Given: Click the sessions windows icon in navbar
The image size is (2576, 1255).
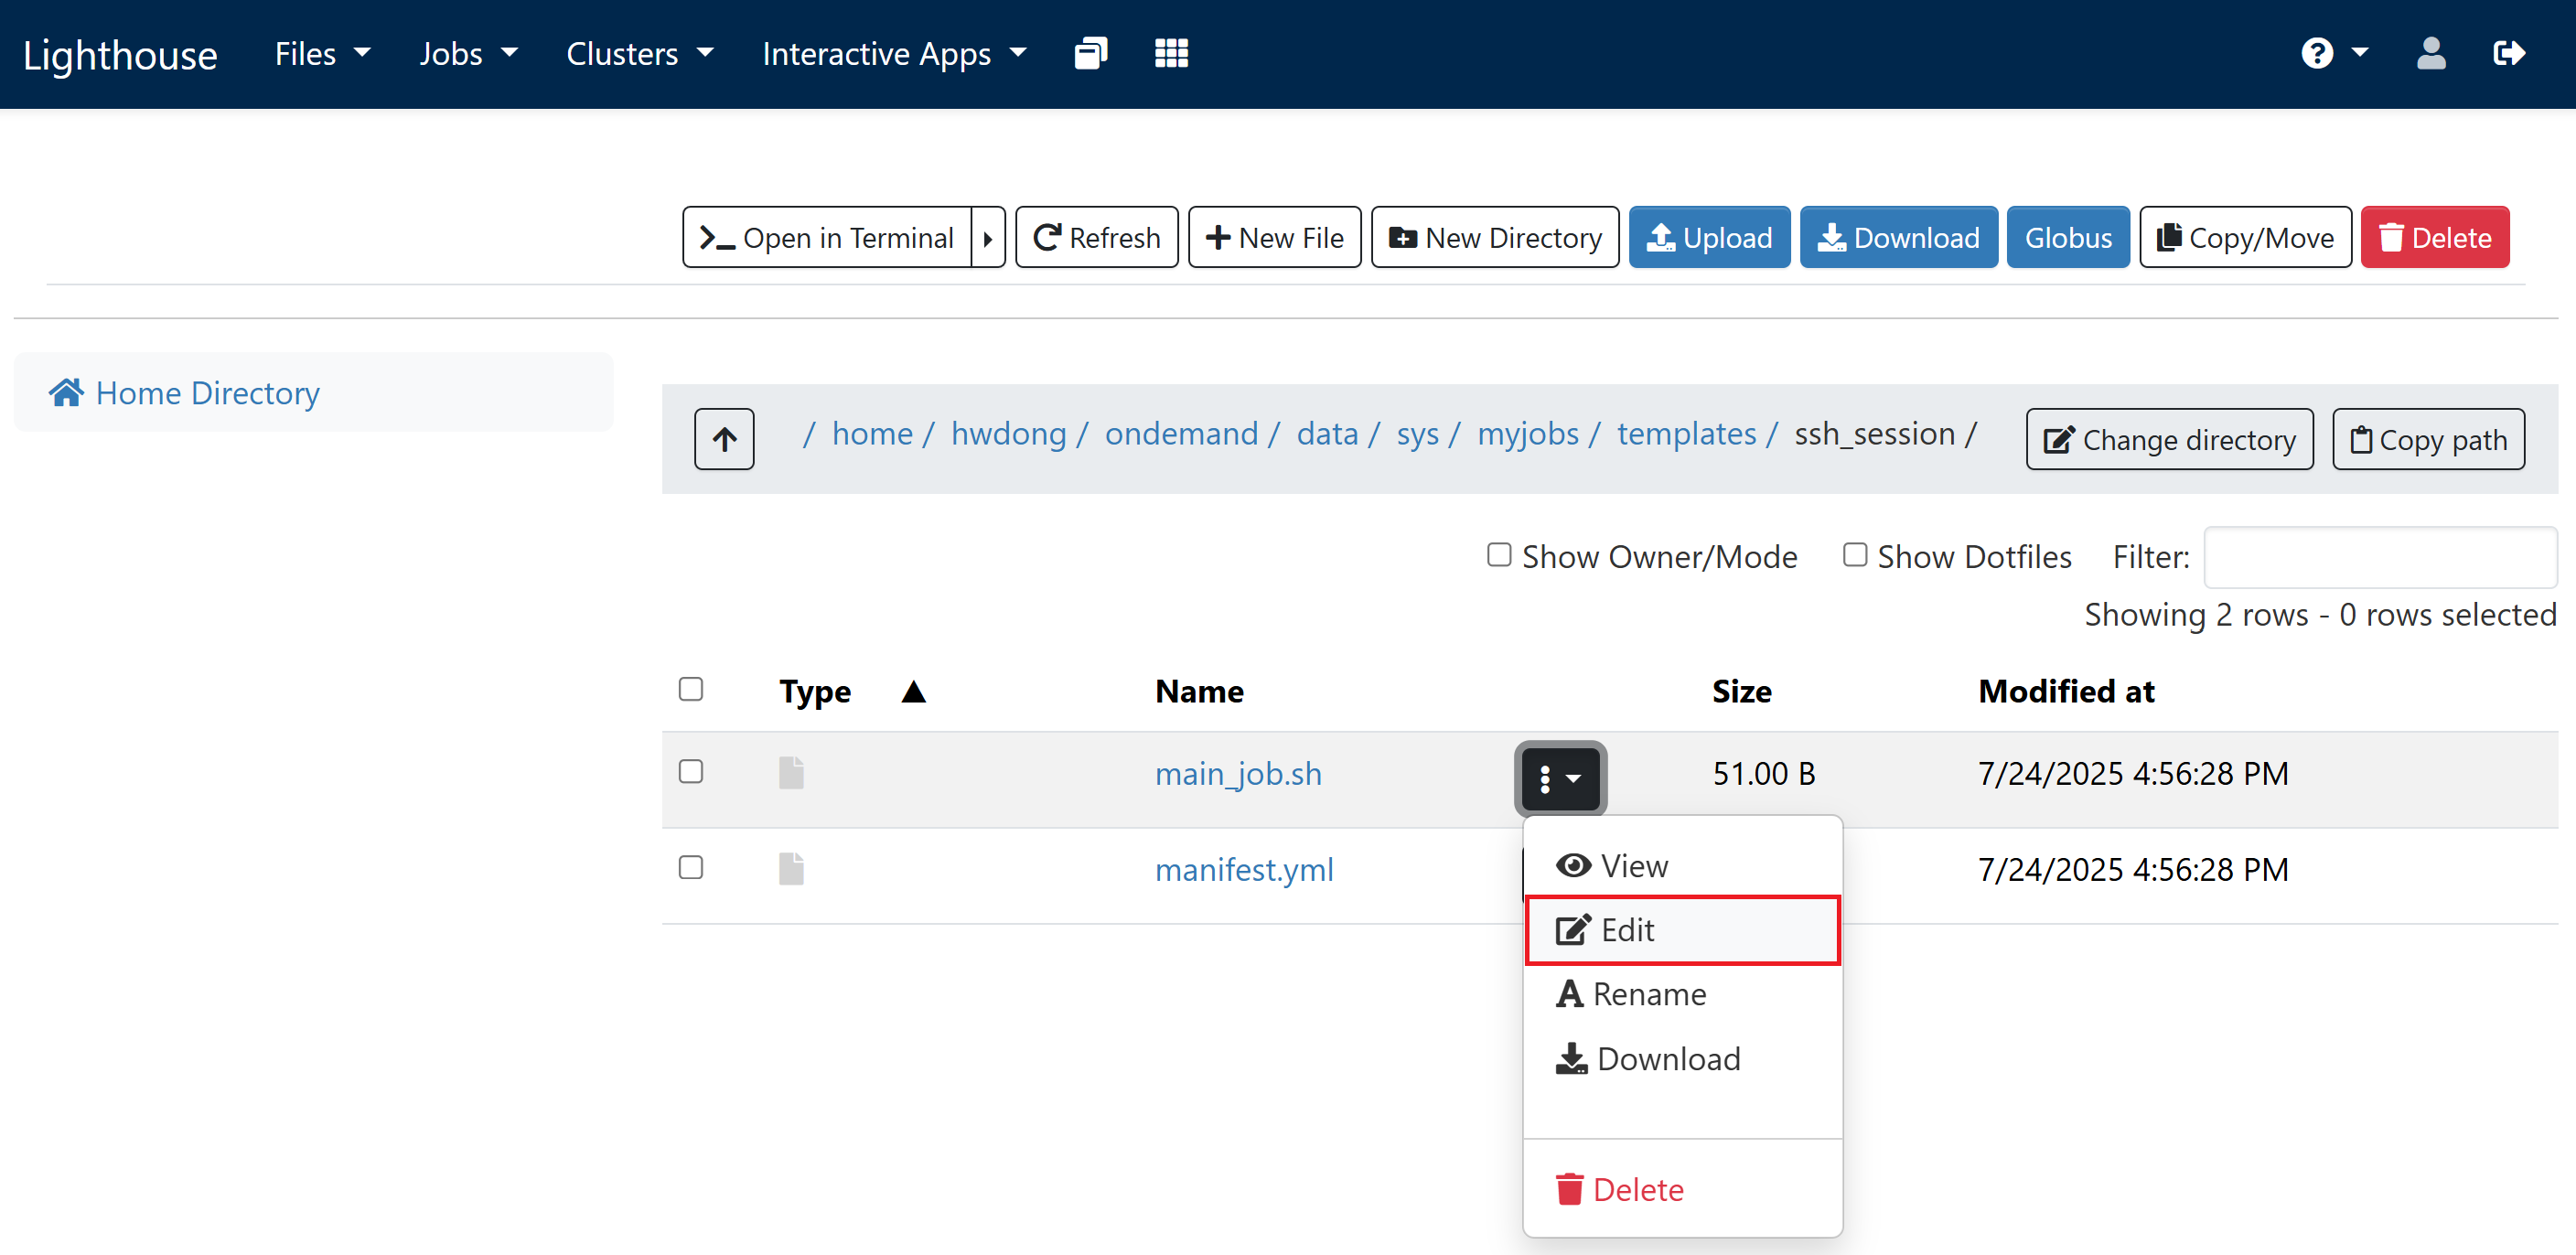Looking at the screenshot, I should (x=1090, y=53).
